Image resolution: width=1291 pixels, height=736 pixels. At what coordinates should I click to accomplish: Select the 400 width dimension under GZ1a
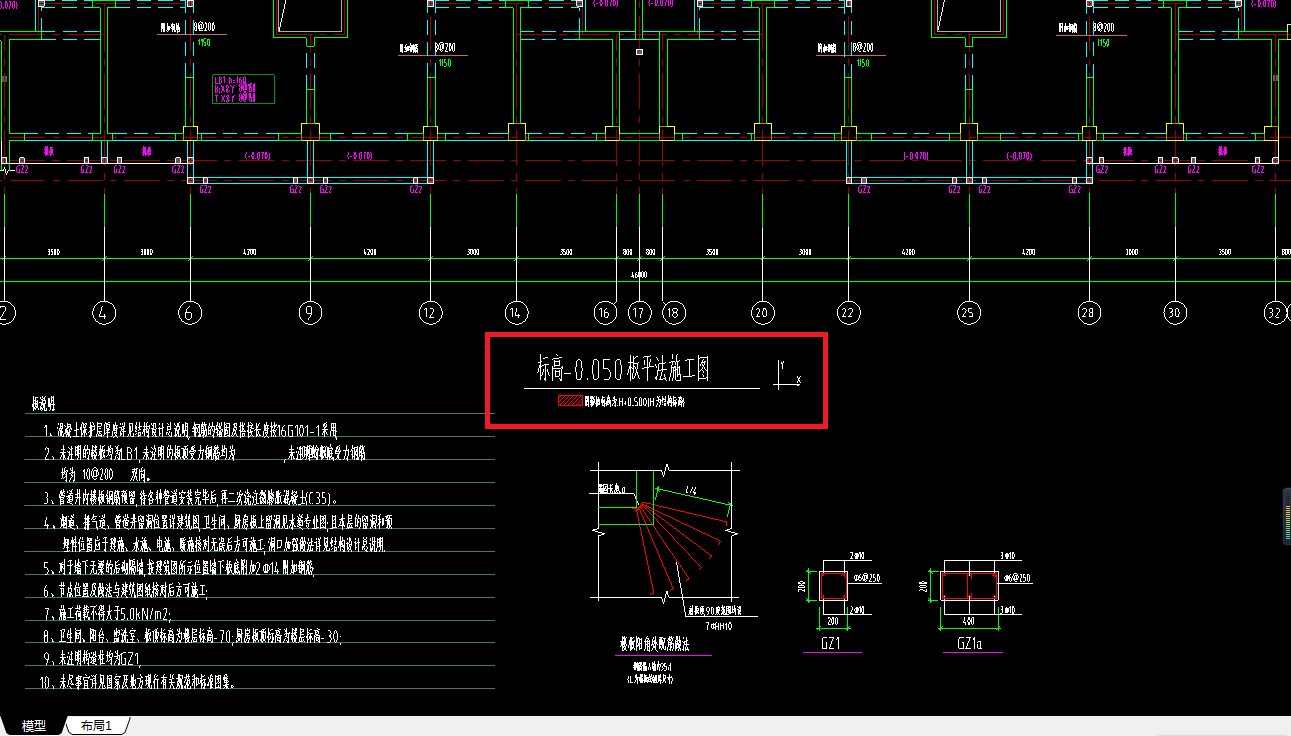[968, 621]
